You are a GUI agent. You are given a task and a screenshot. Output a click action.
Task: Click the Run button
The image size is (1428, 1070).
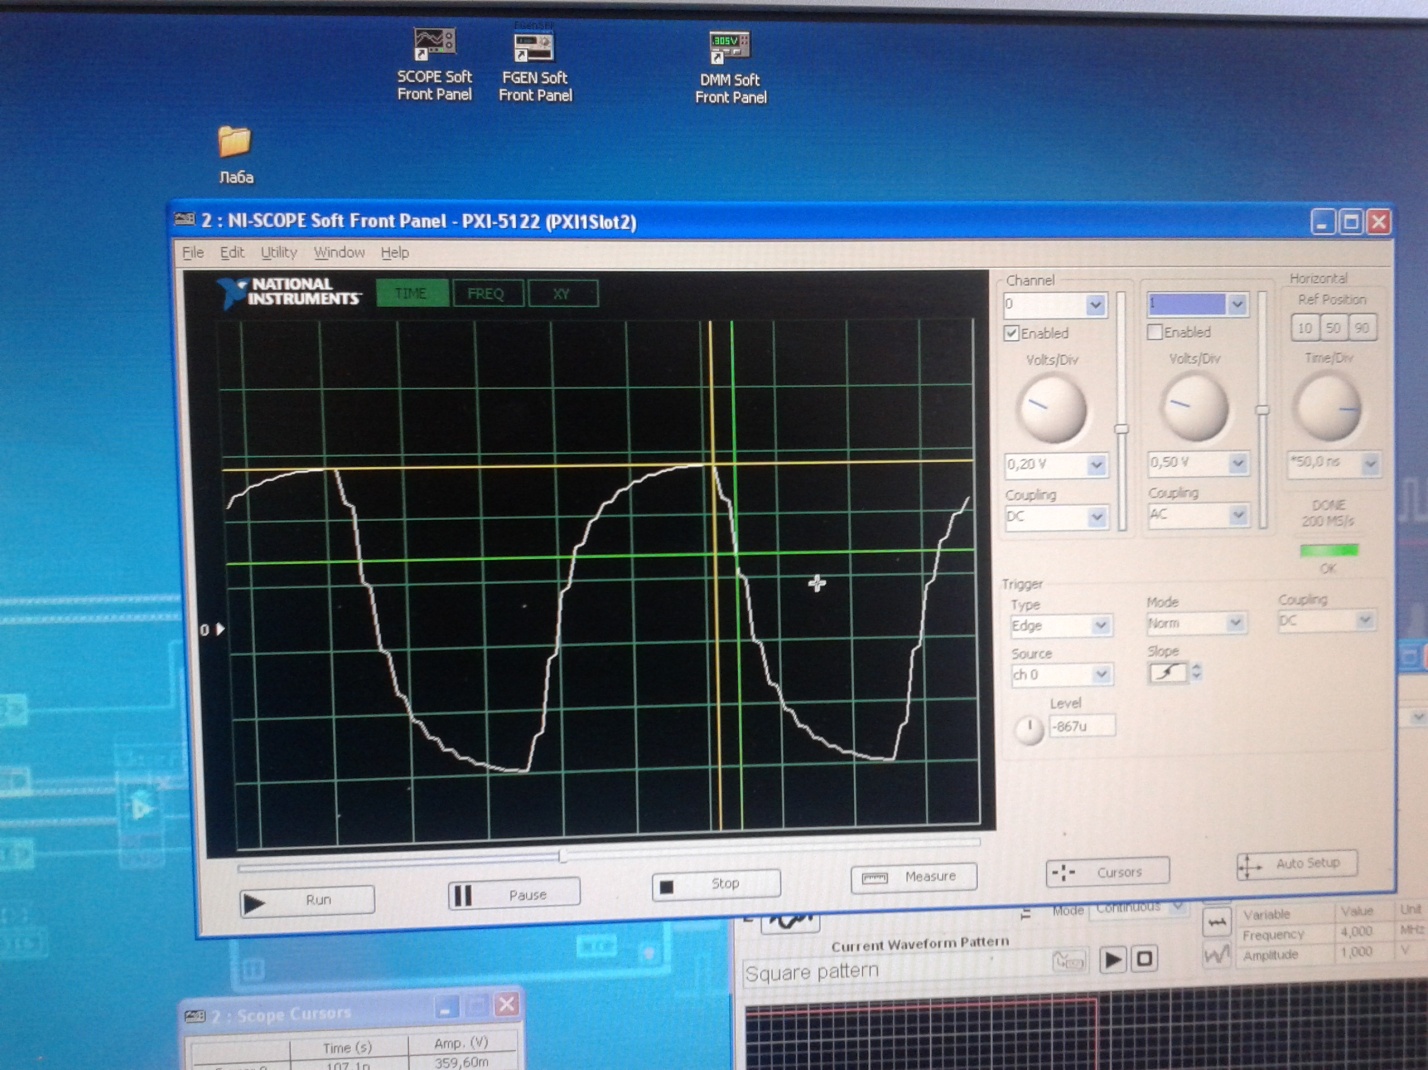(x=307, y=901)
